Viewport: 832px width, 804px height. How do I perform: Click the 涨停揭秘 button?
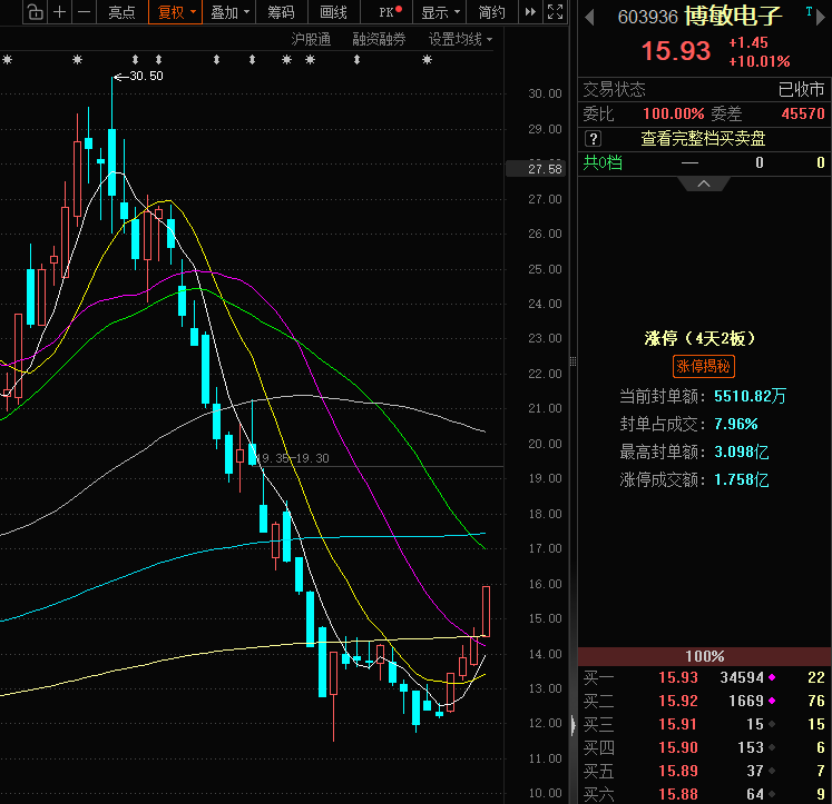coord(704,366)
